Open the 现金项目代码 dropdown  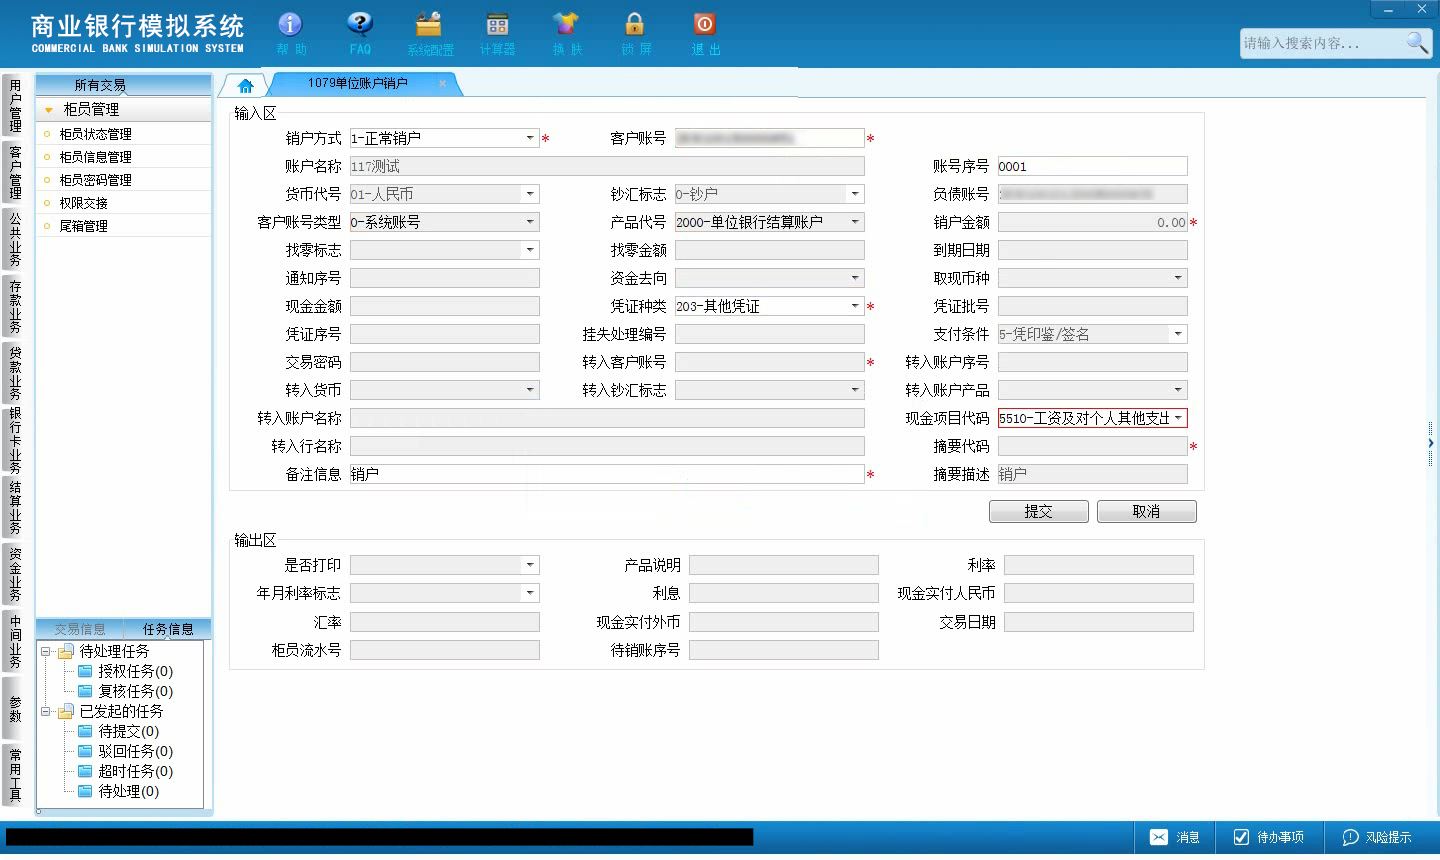tap(1178, 418)
